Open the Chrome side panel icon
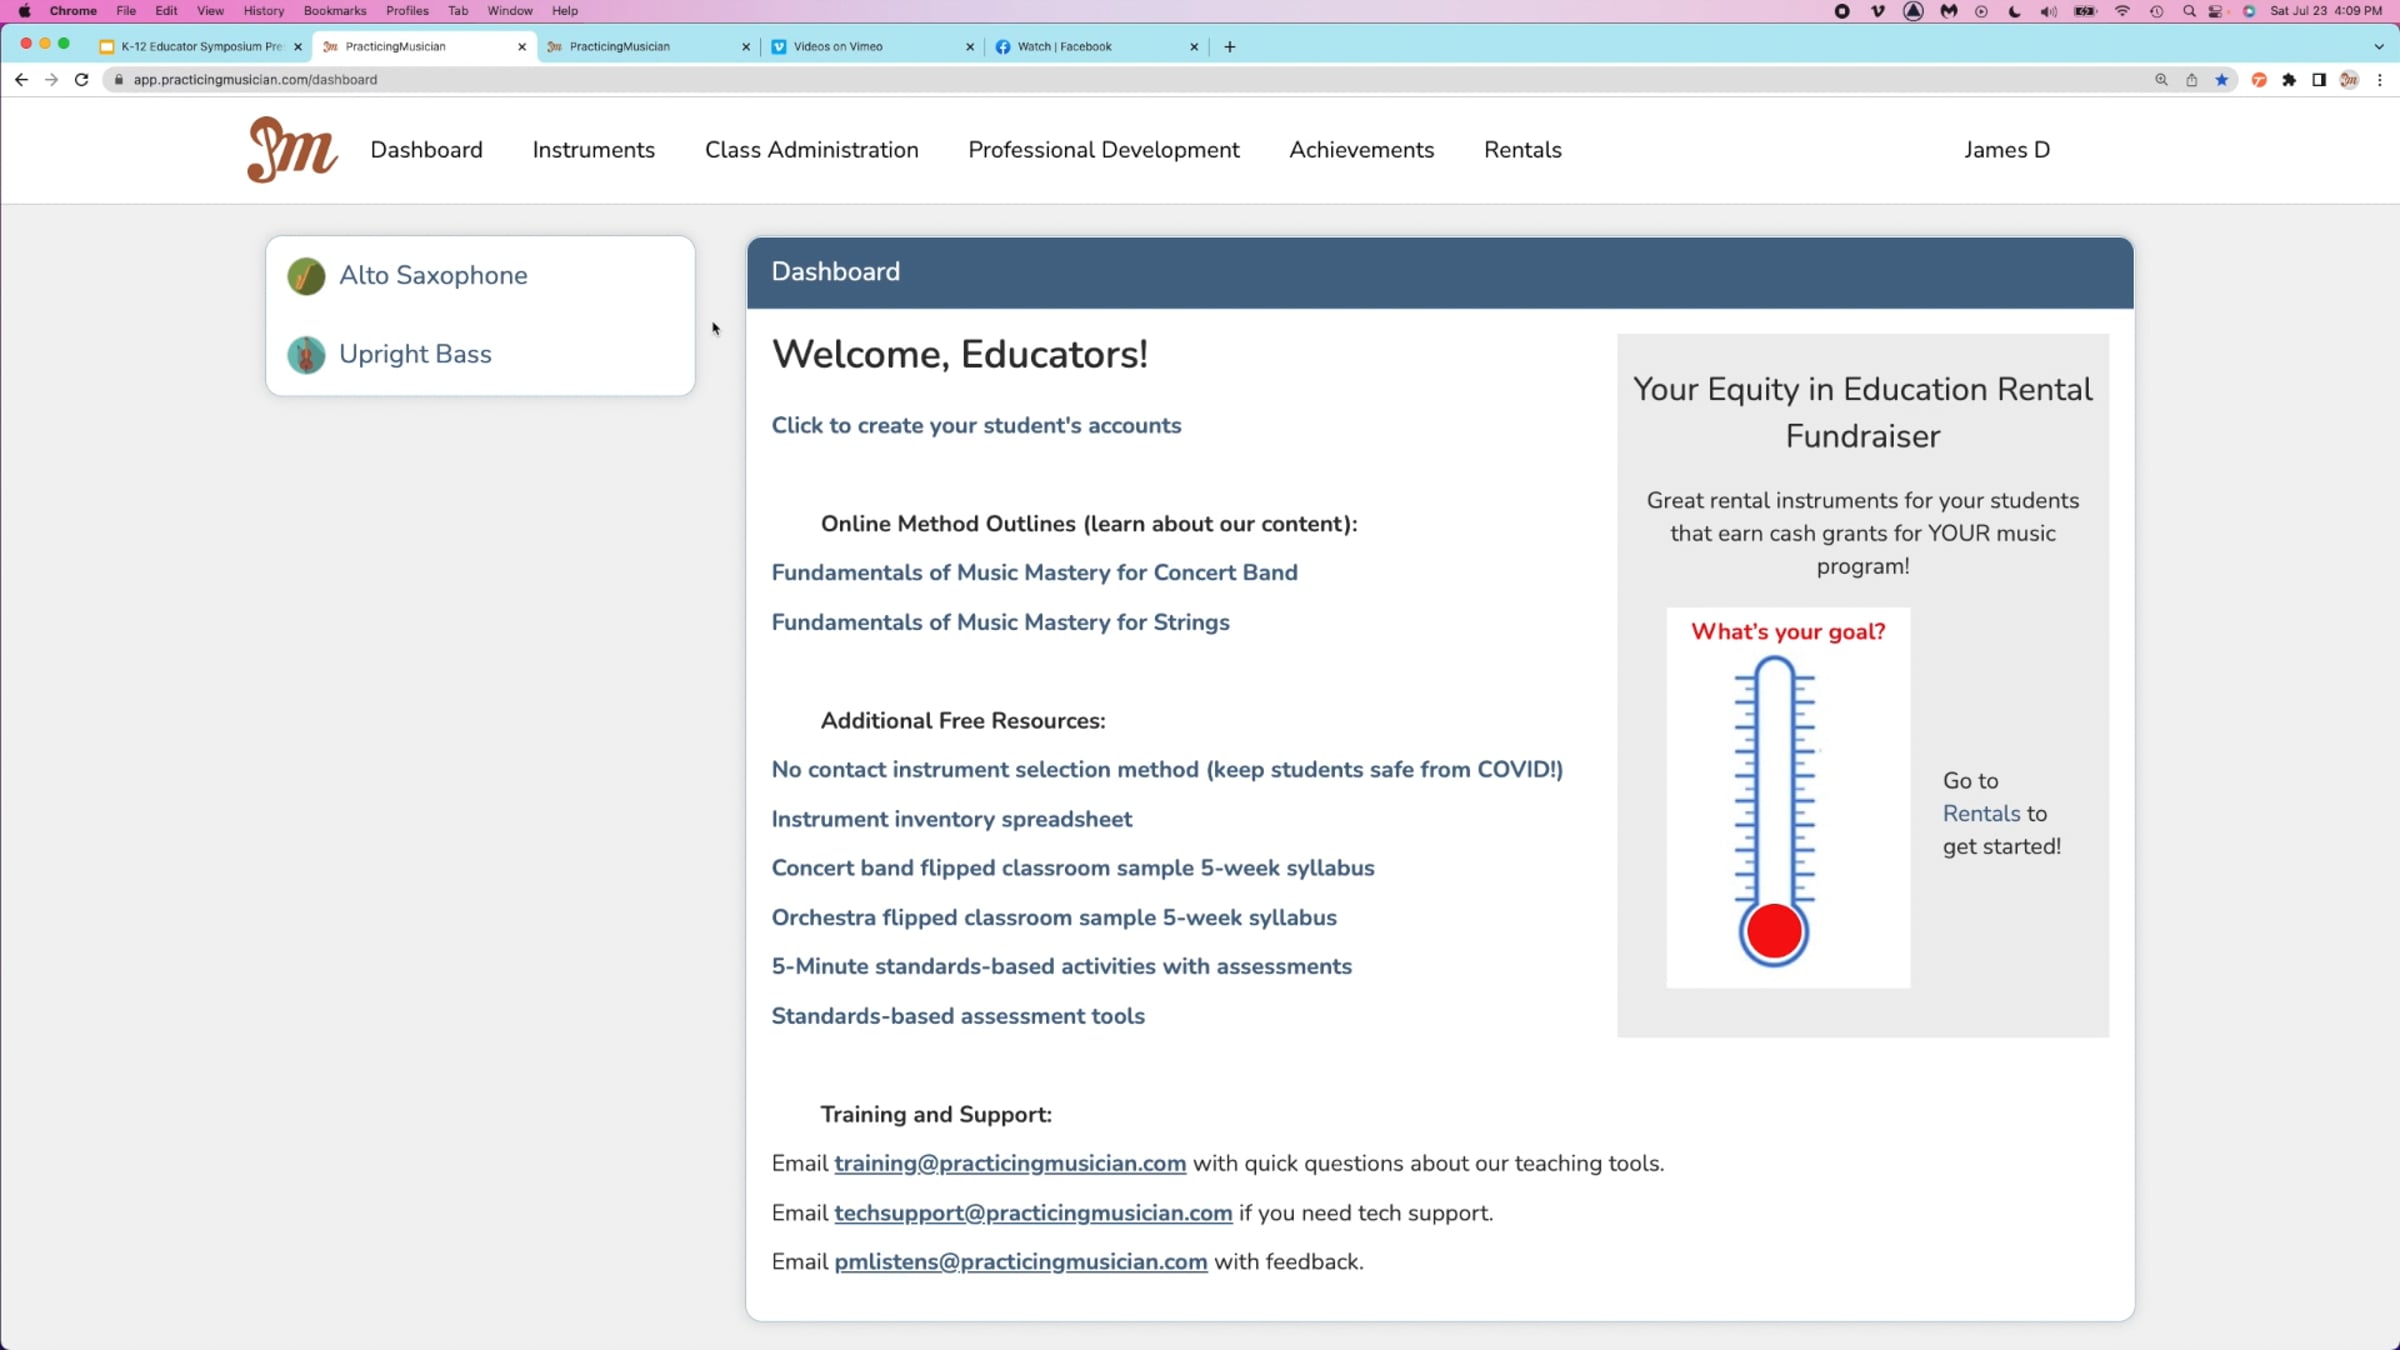The image size is (2400, 1350). [x=2319, y=80]
